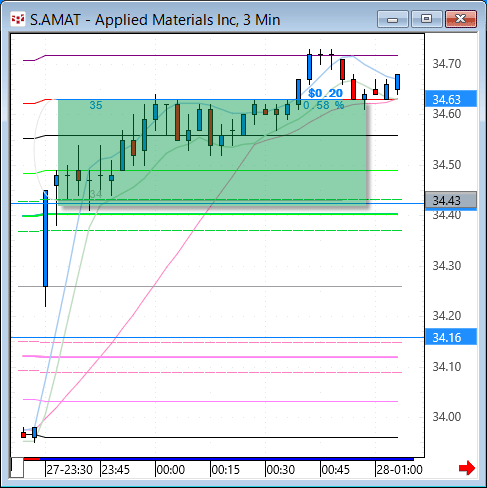Click the 28-01:00 time axis label

[x=399, y=470]
